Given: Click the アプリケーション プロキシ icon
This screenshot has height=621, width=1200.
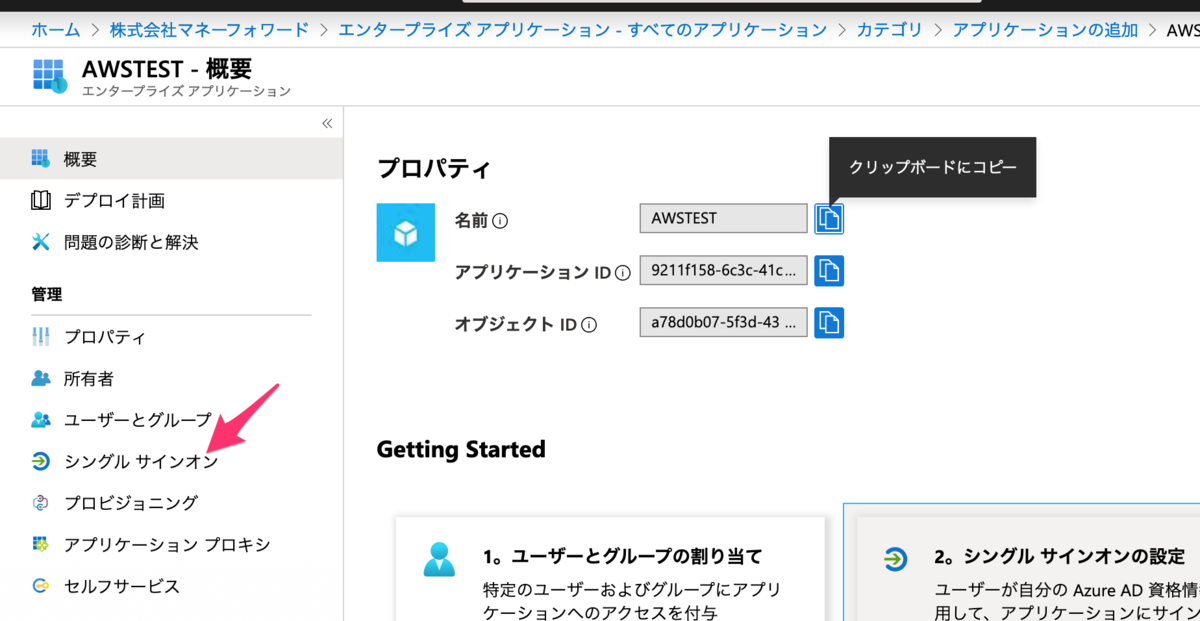Looking at the screenshot, I should (41, 545).
